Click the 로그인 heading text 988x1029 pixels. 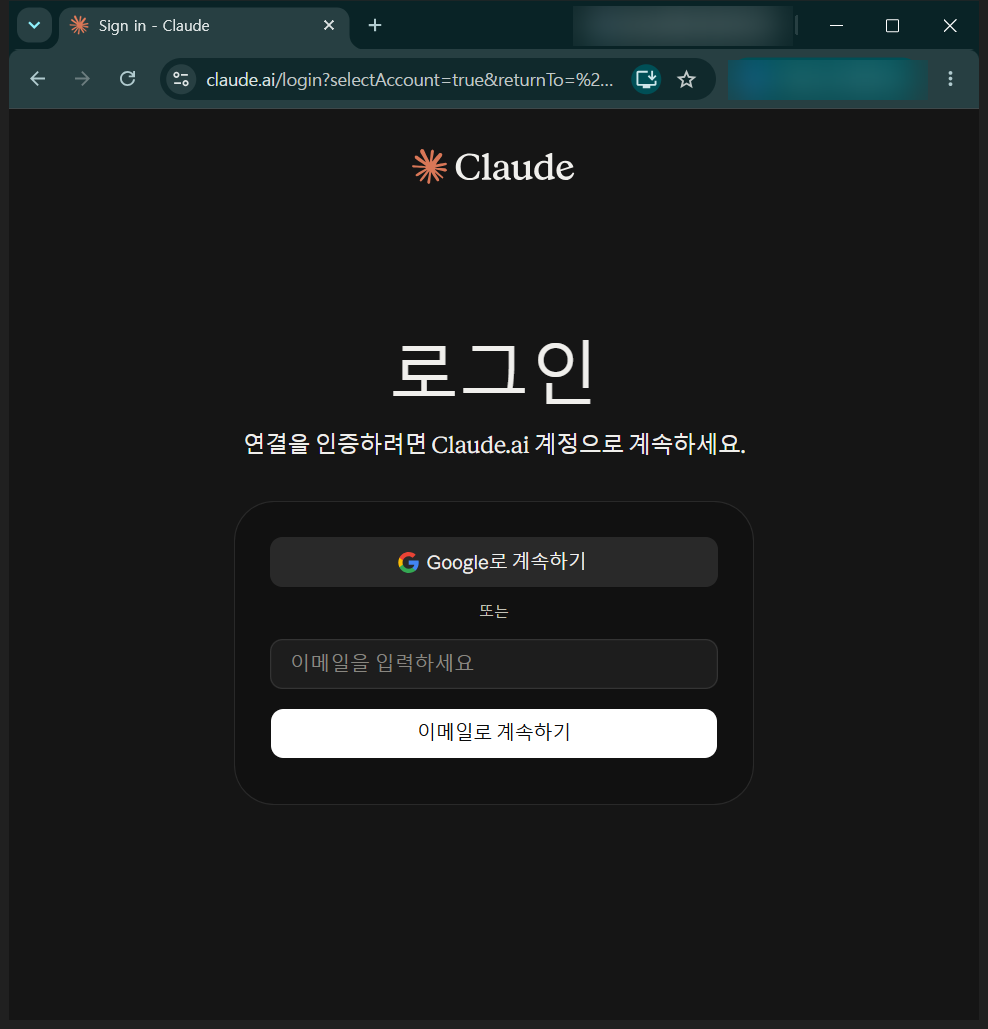tap(493, 371)
